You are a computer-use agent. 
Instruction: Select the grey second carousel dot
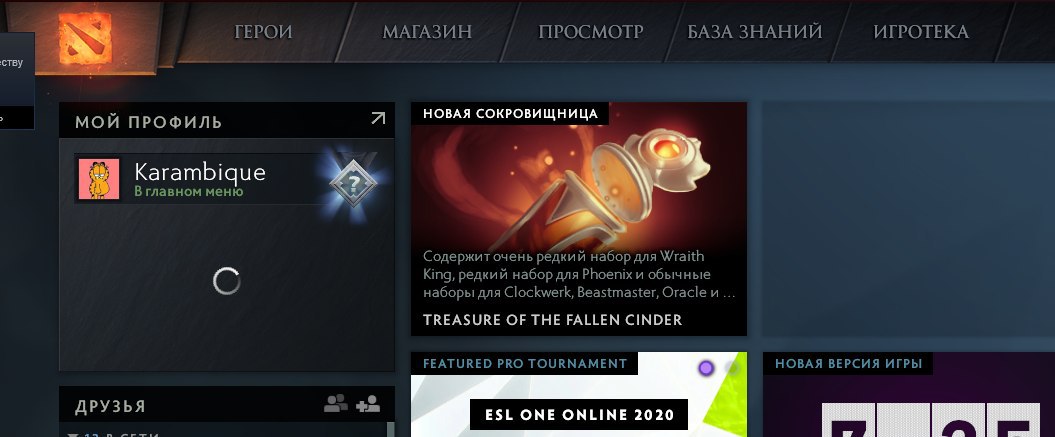point(733,368)
